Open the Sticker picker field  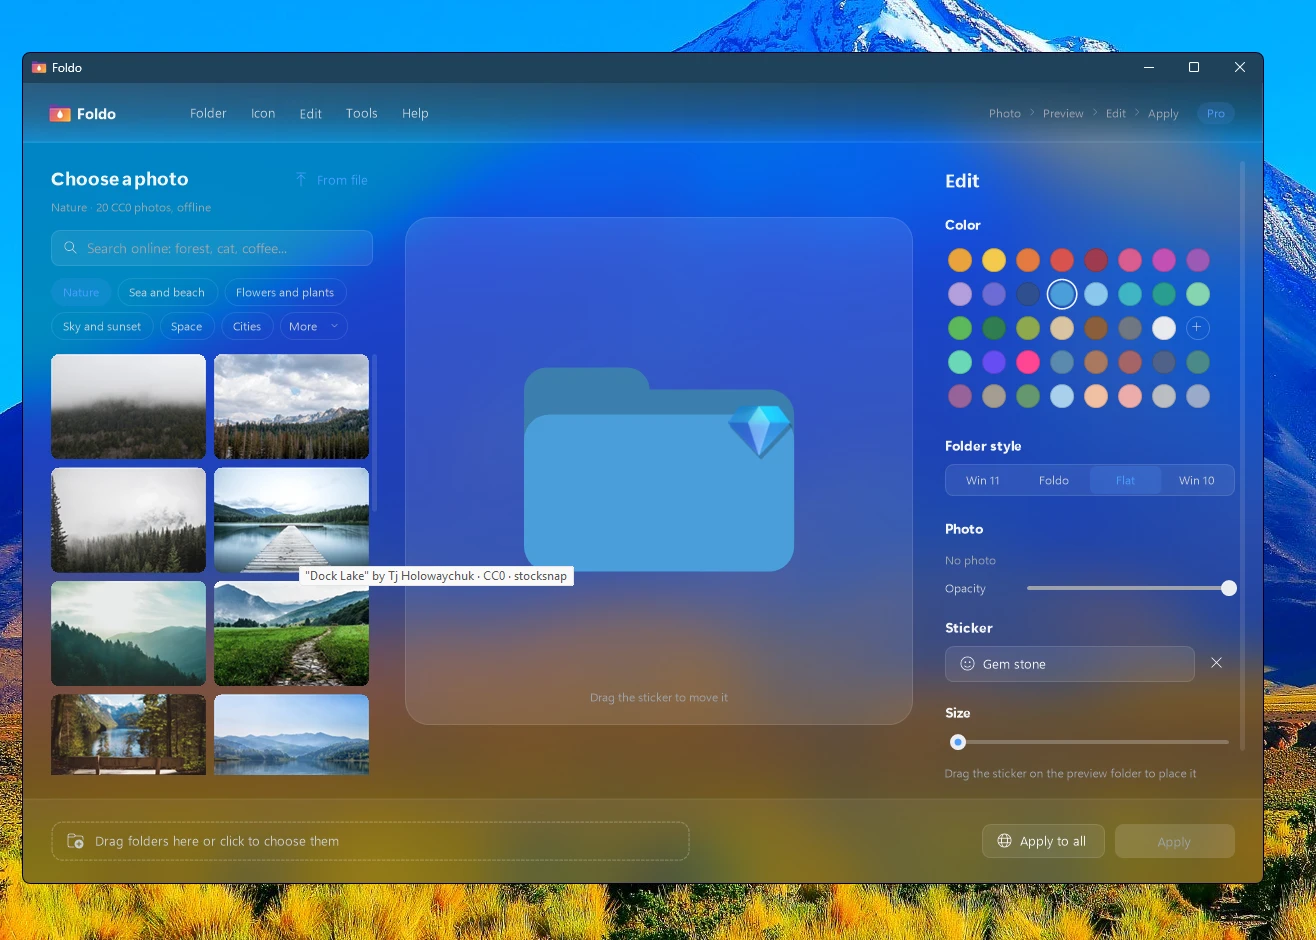click(1069, 664)
